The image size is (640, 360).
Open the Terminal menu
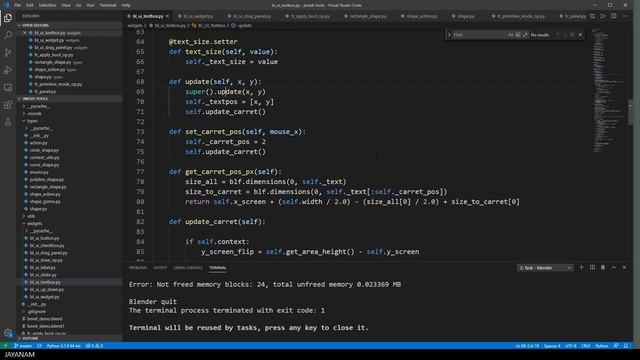tap(108, 5)
